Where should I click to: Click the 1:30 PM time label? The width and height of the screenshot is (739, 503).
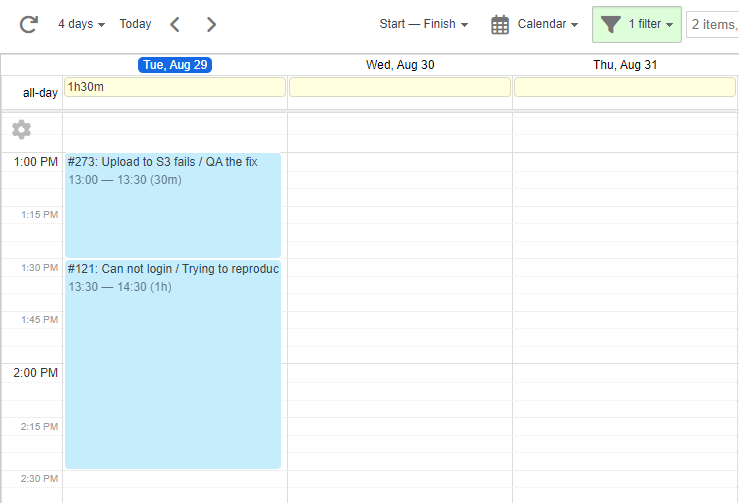coord(40,268)
